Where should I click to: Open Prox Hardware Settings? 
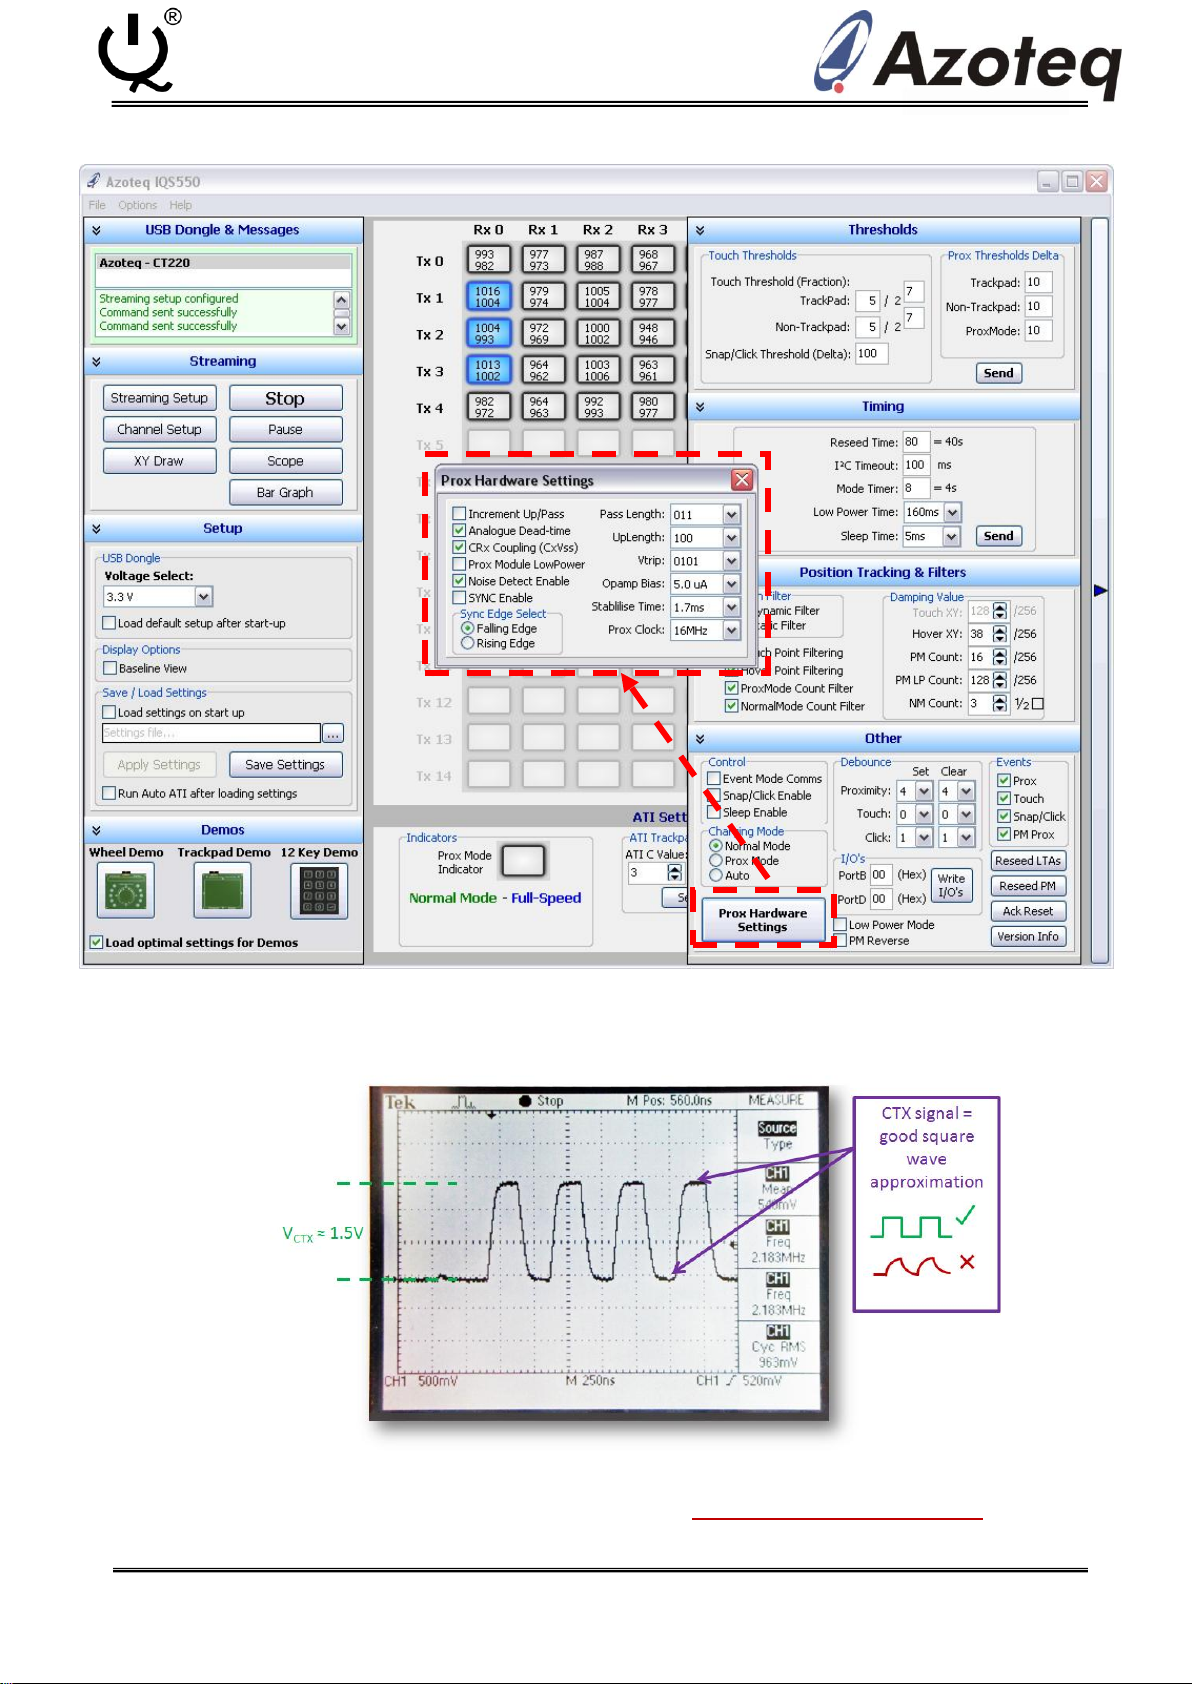[x=763, y=920]
